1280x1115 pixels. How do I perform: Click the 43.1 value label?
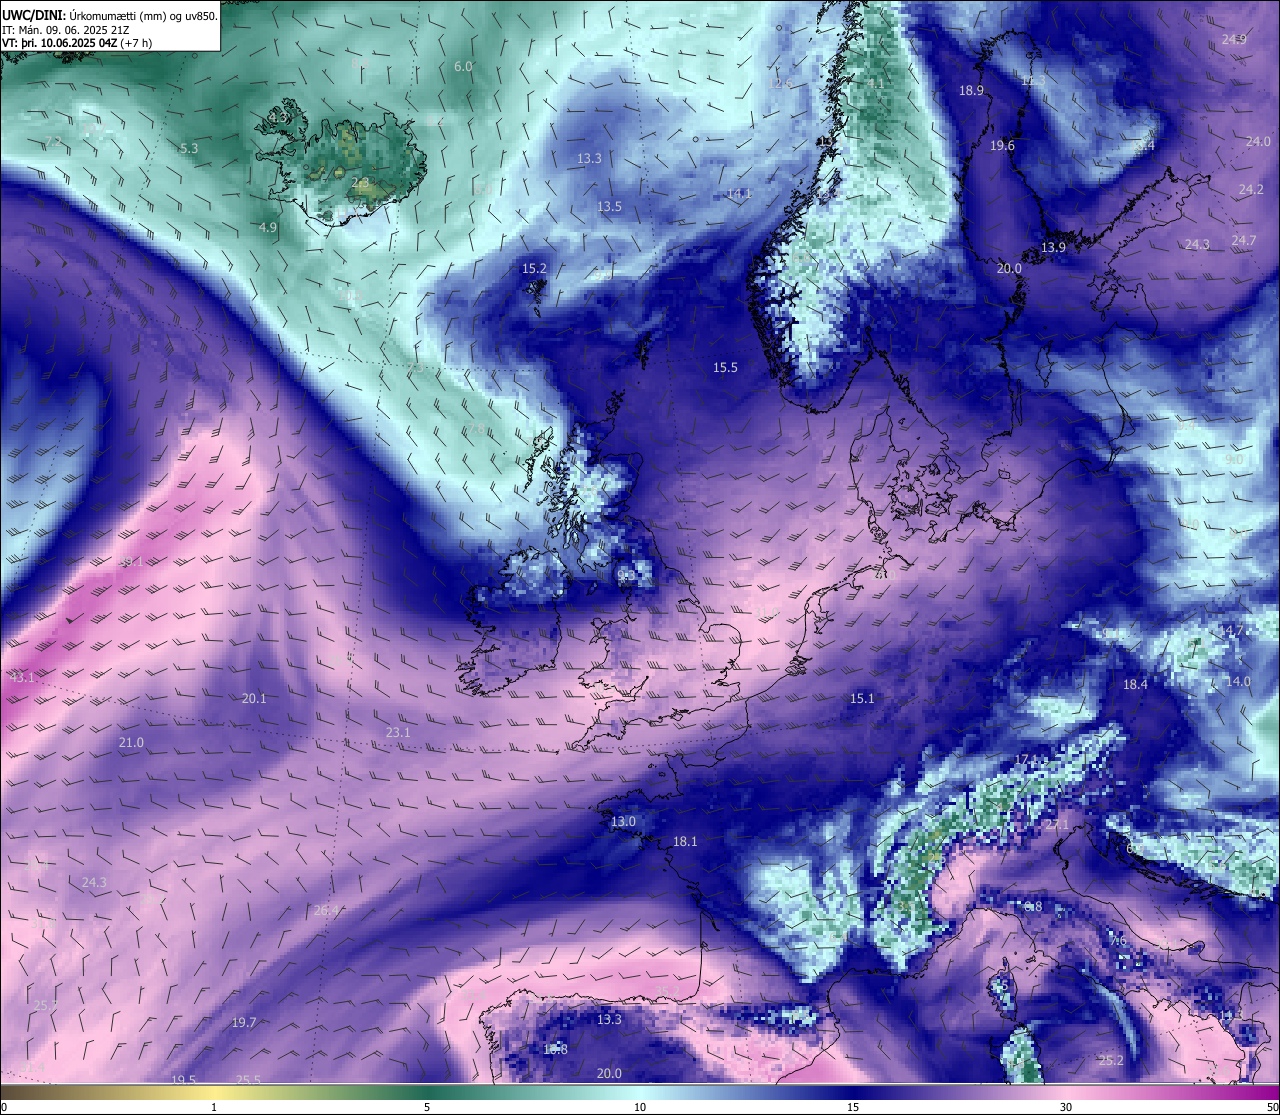click(x=21, y=678)
